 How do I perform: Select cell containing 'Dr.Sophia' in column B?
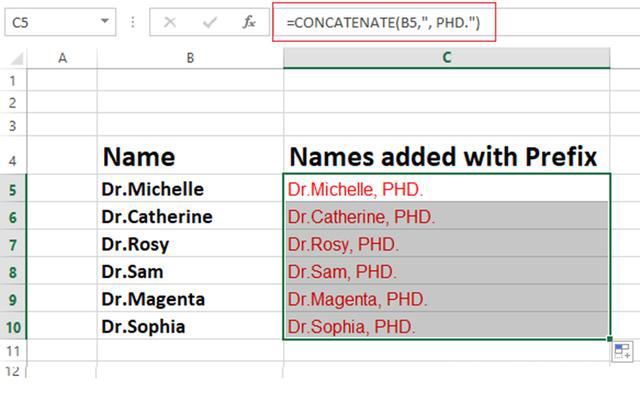pos(190,326)
